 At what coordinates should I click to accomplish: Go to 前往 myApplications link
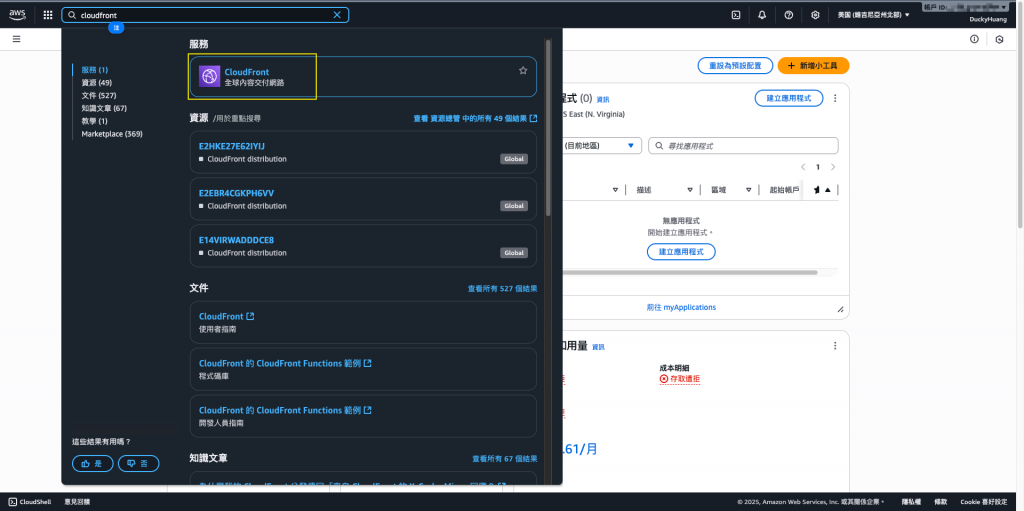pos(681,307)
